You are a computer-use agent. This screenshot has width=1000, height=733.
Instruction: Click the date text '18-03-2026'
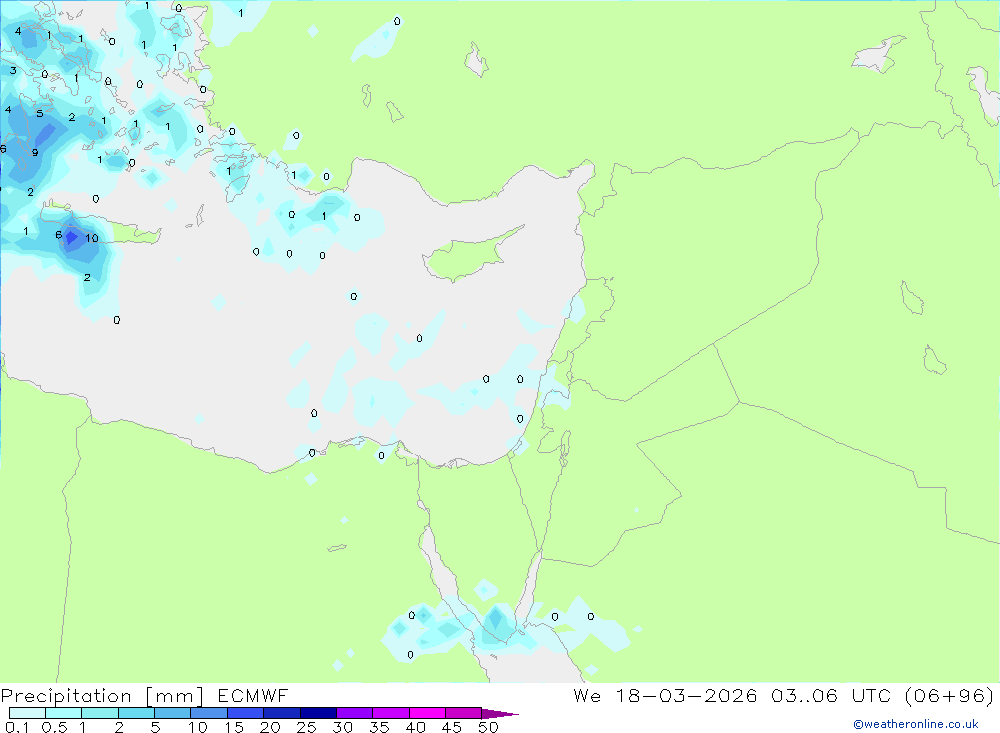(686, 696)
